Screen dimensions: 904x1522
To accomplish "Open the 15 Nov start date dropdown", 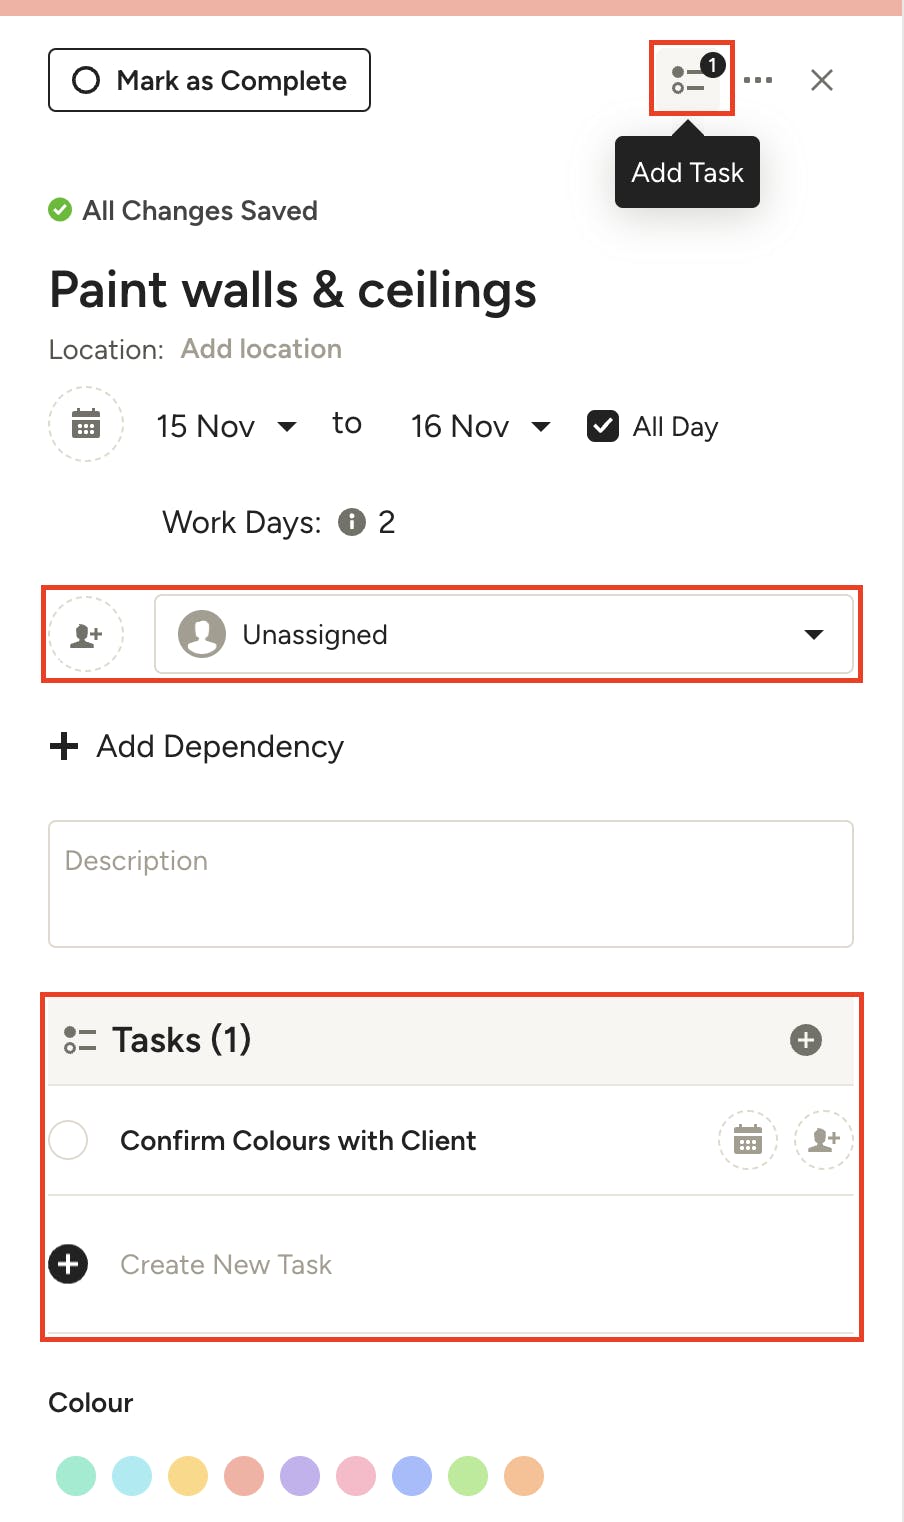I will pyautogui.click(x=226, y=427).
